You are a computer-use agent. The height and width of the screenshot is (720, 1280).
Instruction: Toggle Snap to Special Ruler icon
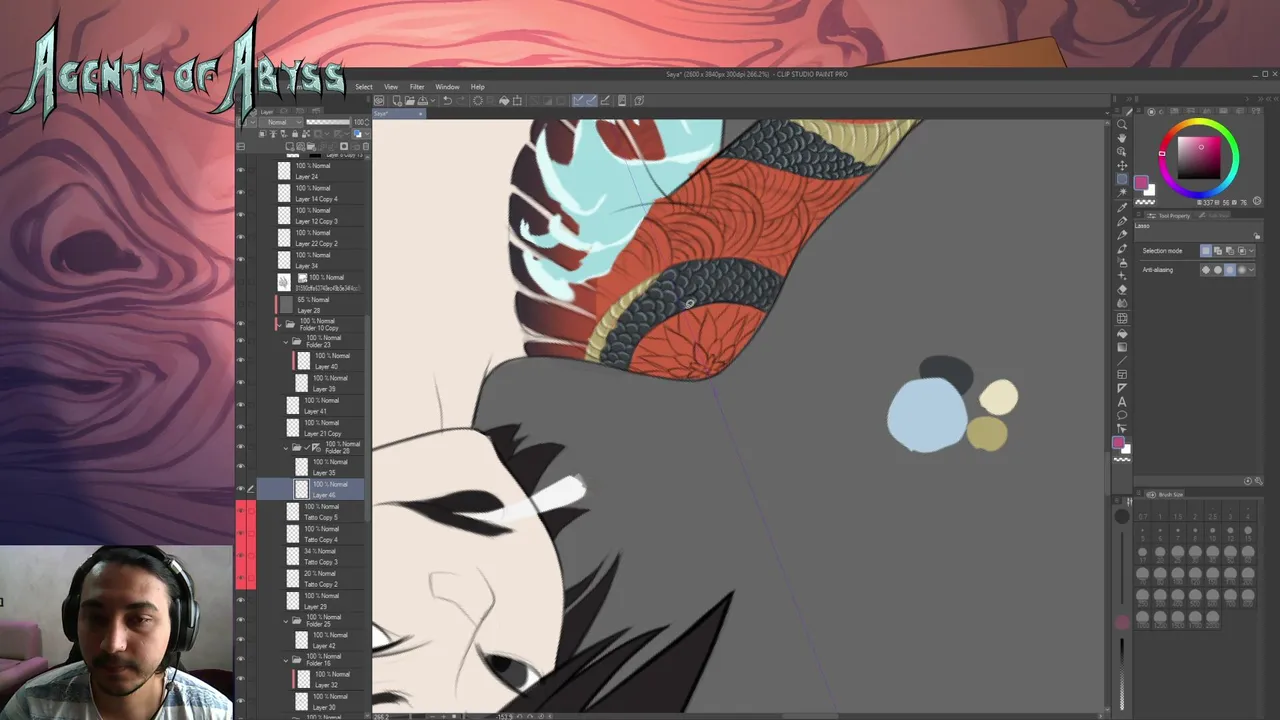(591, 100)
